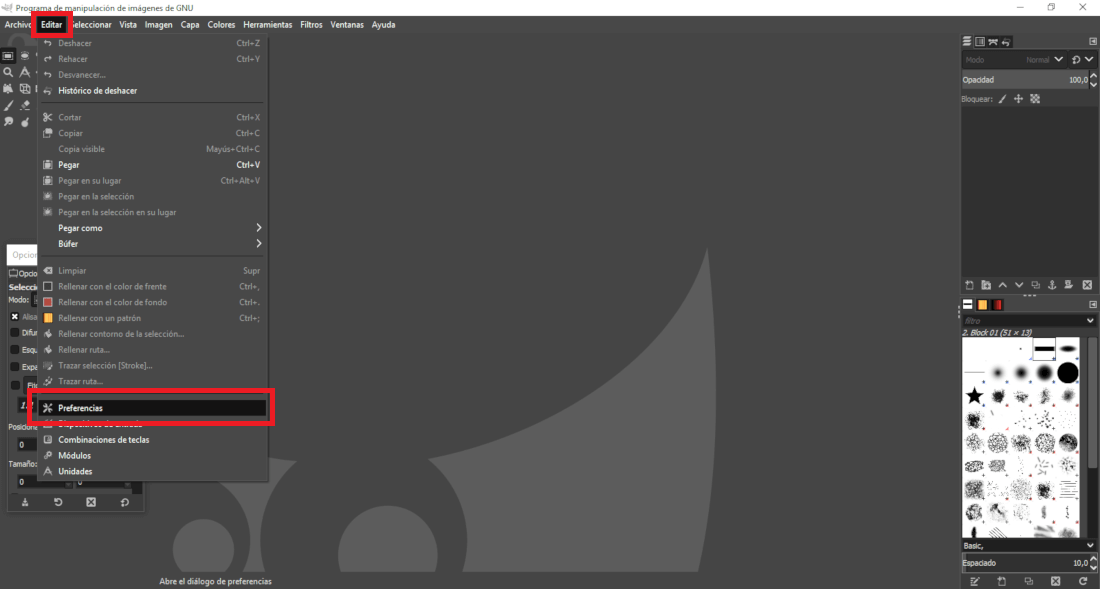
Task: Enable the Esquinas redondeadas checkbox
Action: coord(15,350)
